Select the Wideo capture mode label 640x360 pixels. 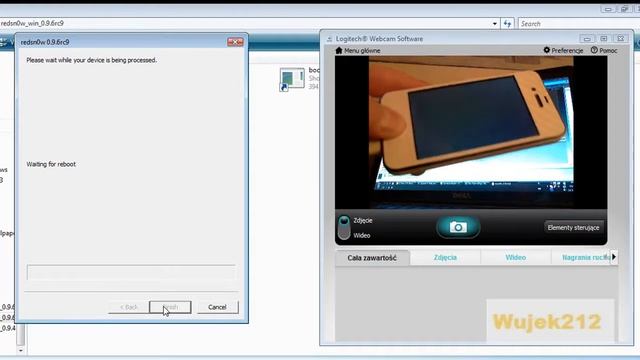click(x=362, y=236)
